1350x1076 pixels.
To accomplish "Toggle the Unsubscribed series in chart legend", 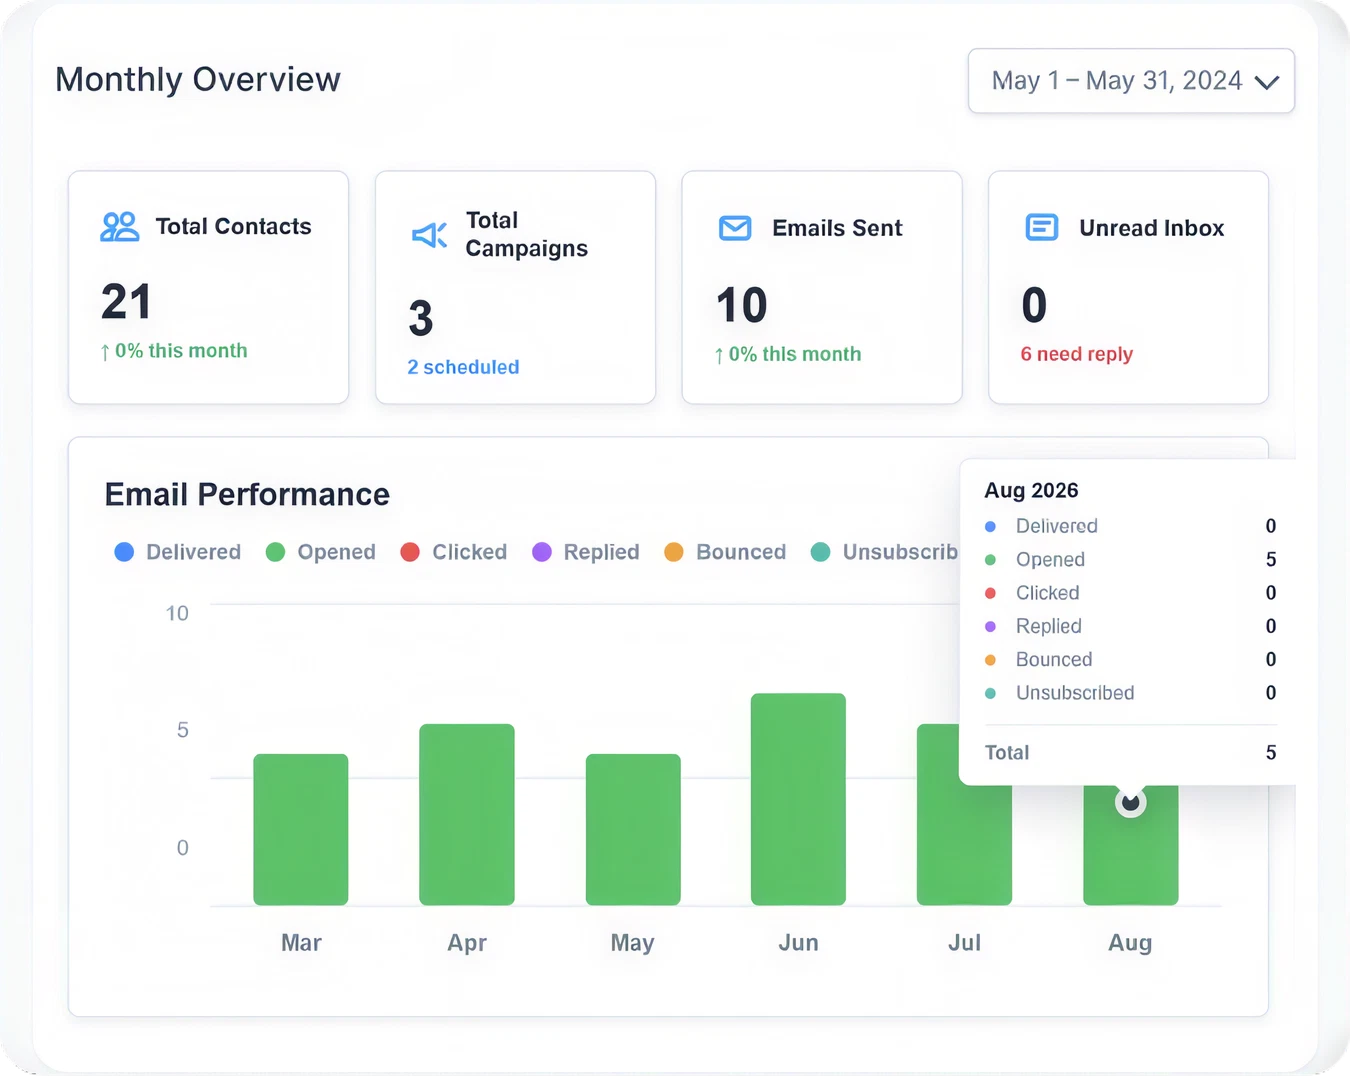I will click(884, 552).
